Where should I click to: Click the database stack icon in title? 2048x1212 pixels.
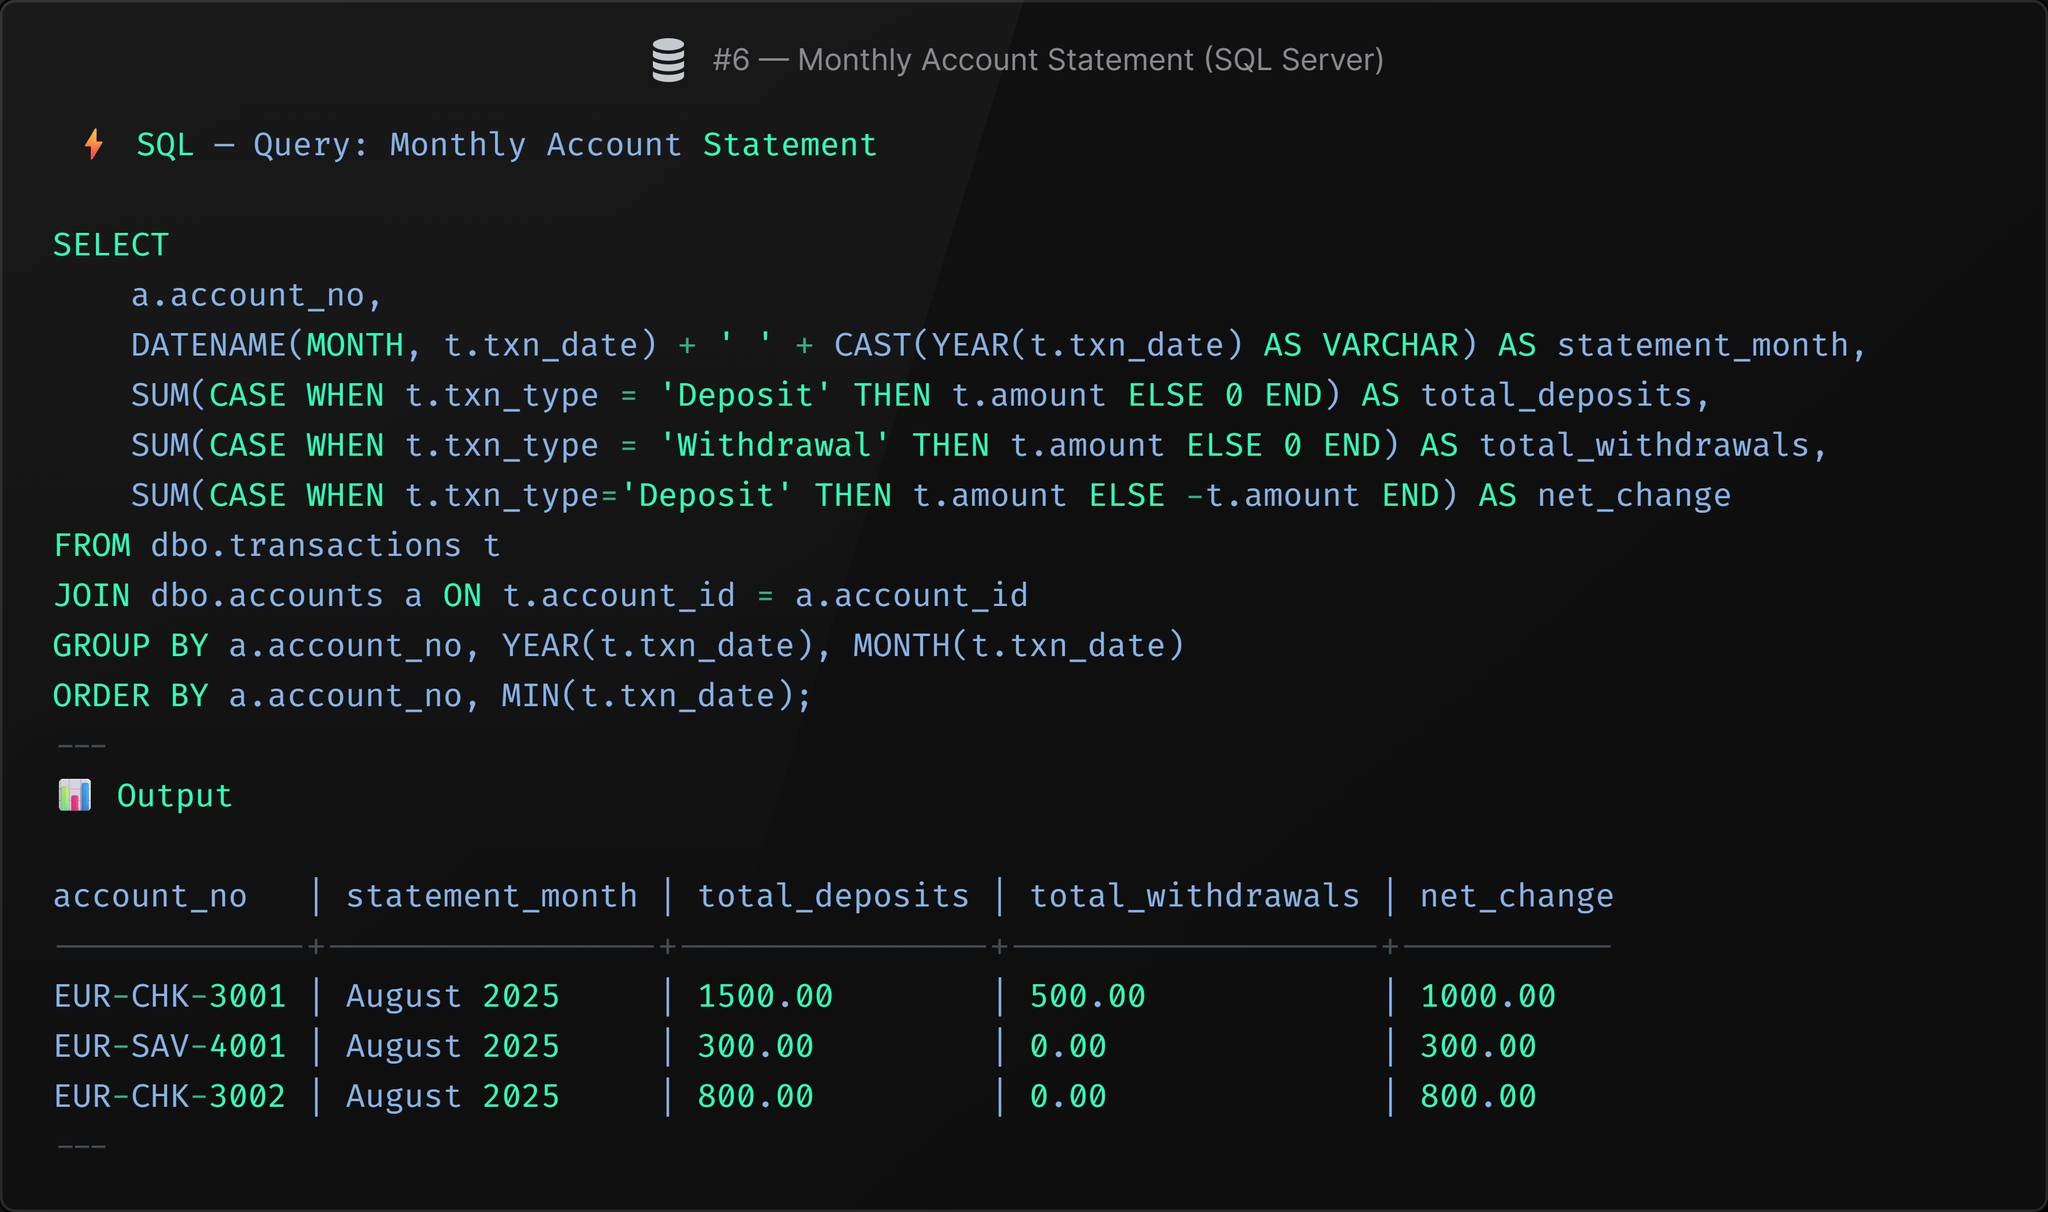coord(668,60)
